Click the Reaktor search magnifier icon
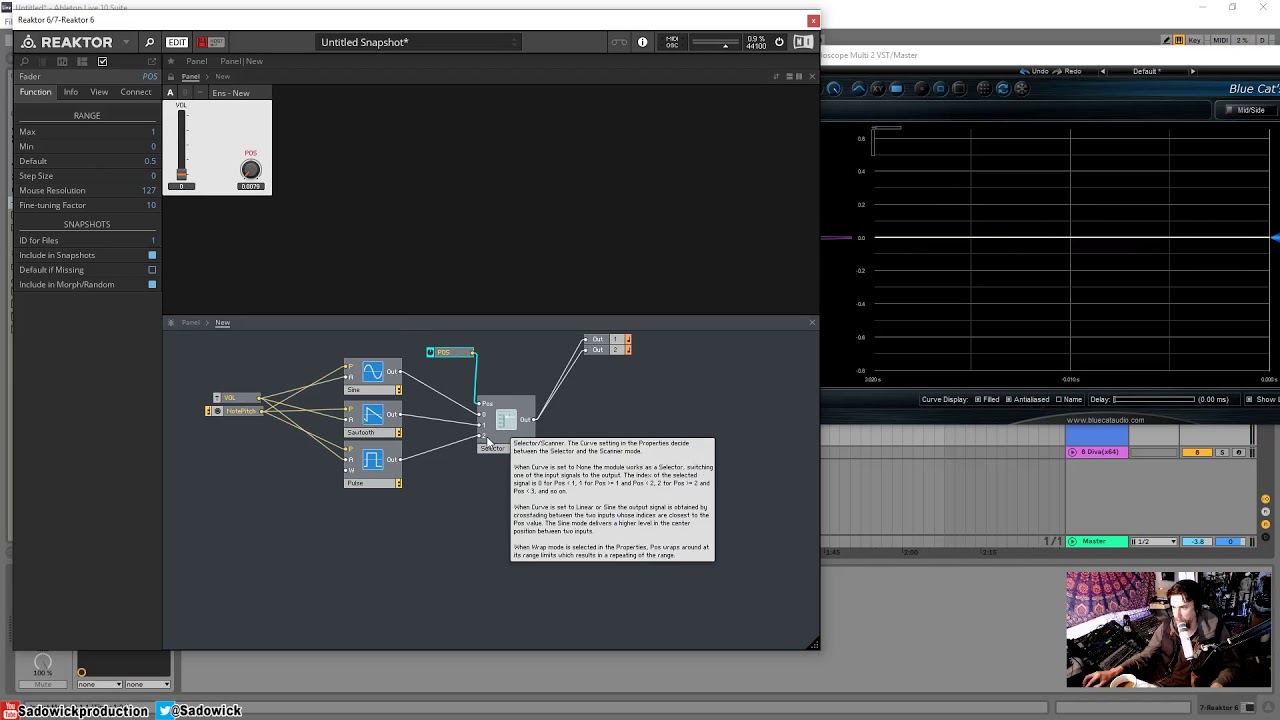The image size is (1280, 720). click(x=150, y=42)
